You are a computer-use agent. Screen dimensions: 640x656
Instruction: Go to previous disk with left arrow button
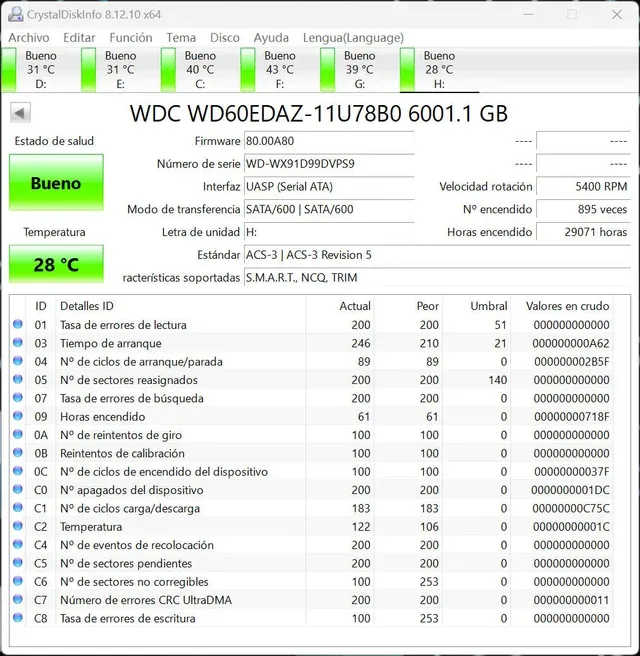(20, 113)
